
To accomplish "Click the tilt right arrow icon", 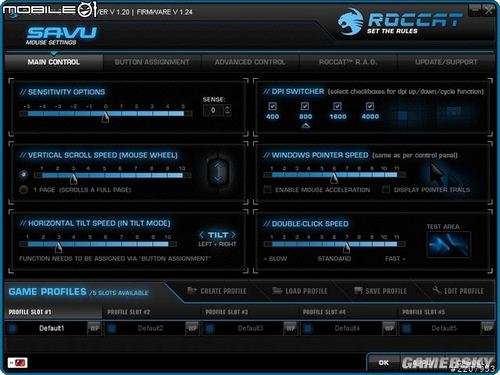I will pos(233,235).
